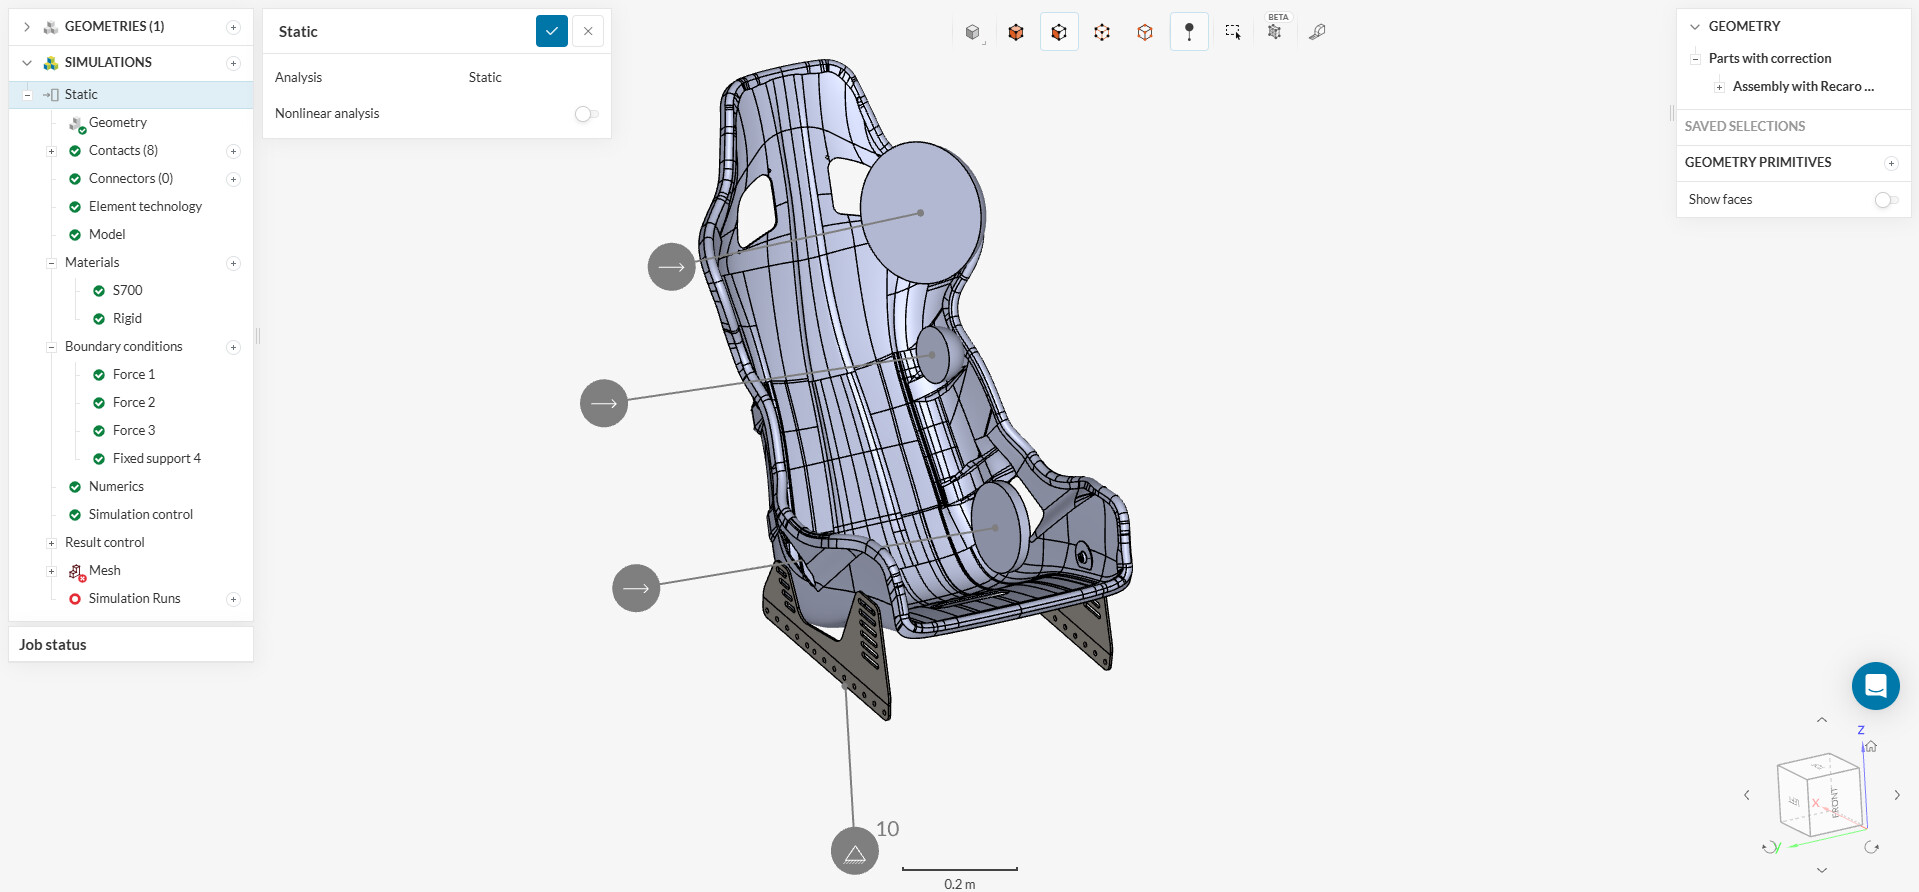This screenshot has width=1919, height=892.
Task: Rotate view left with the left arrow
Action: (1747, 795)
